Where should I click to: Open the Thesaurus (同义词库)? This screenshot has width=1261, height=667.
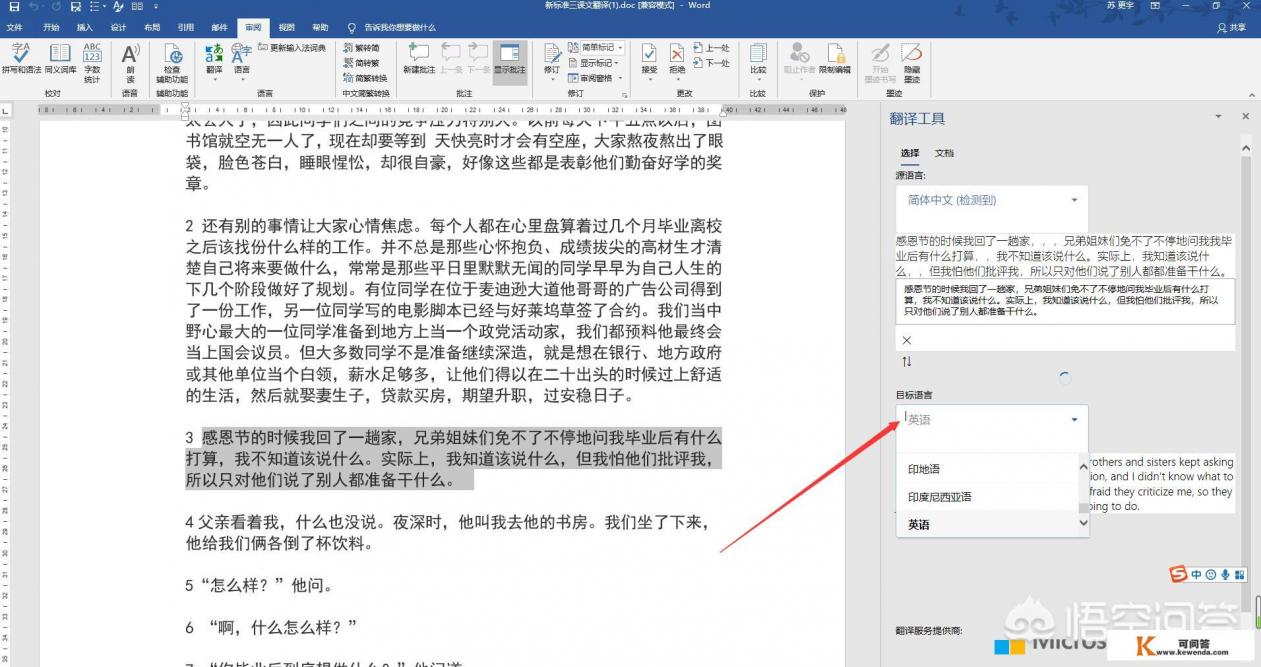[x=60, y=61]
